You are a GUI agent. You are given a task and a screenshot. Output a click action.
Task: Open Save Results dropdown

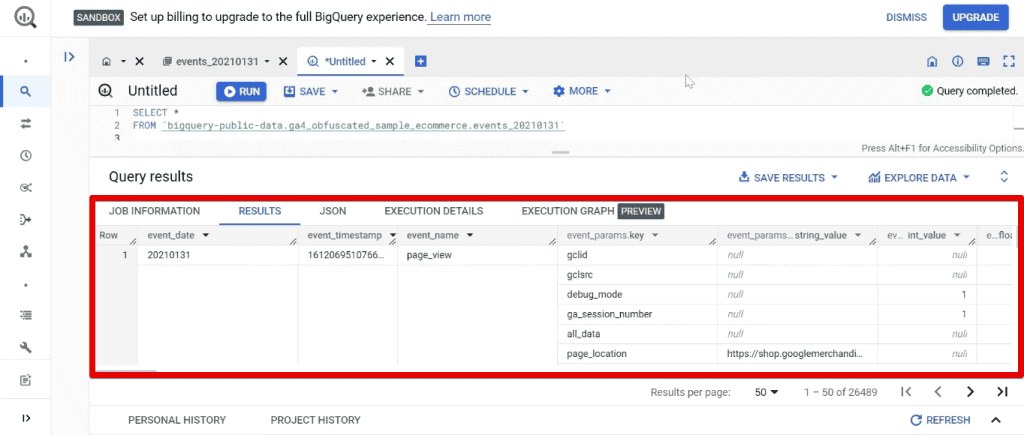coord(788,178)
